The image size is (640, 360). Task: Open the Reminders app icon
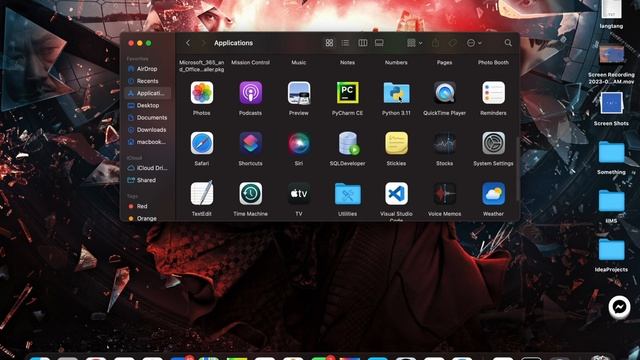tap(493, 93)
